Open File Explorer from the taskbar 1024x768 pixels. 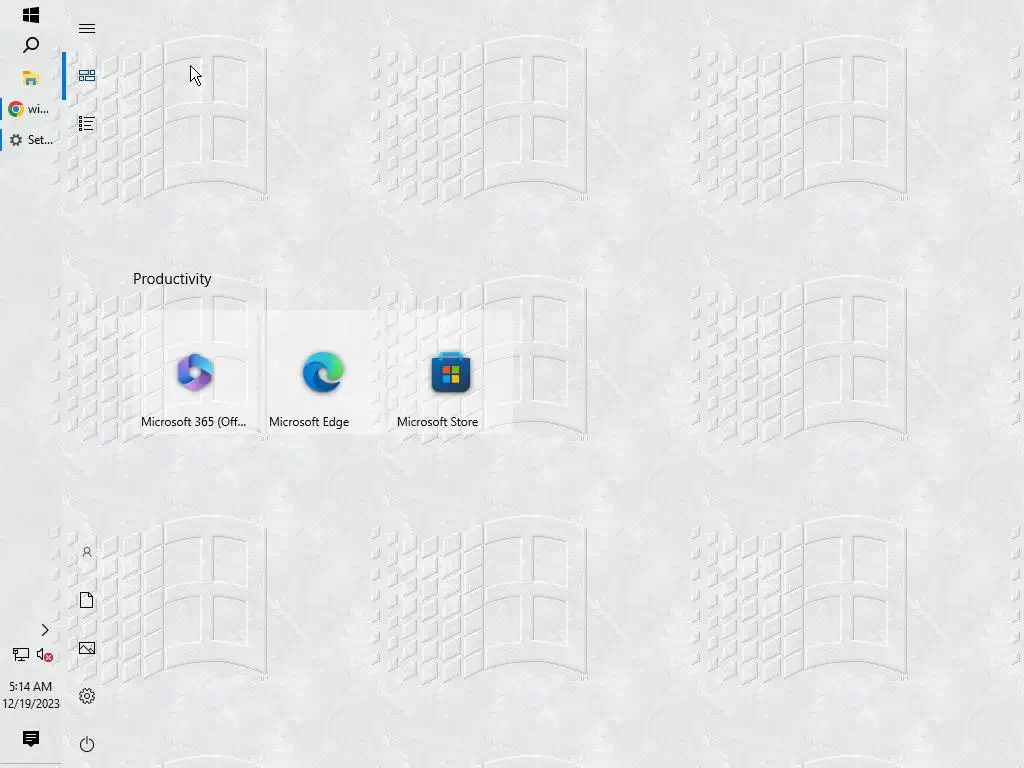click(x=30, y=78)
